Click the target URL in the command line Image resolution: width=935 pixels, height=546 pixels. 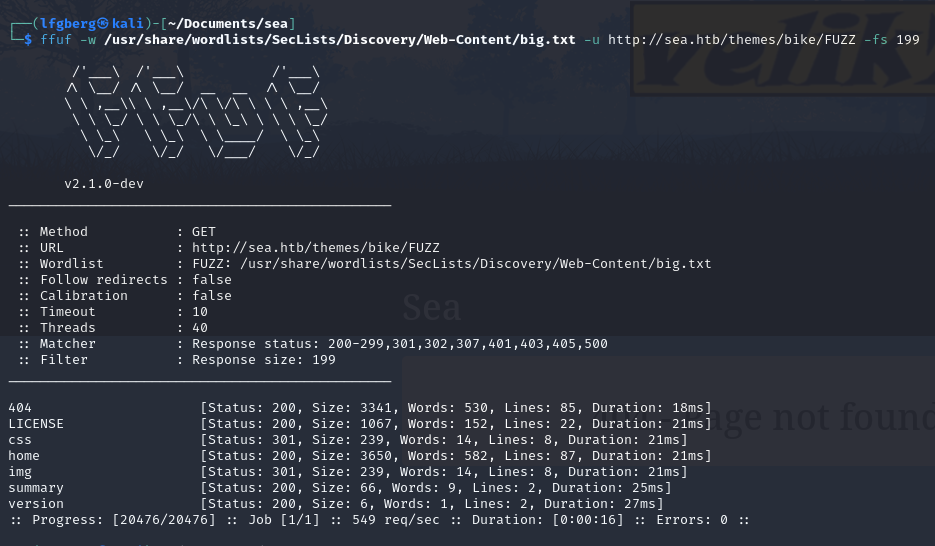pyautogui.click(x=732, y=40)
